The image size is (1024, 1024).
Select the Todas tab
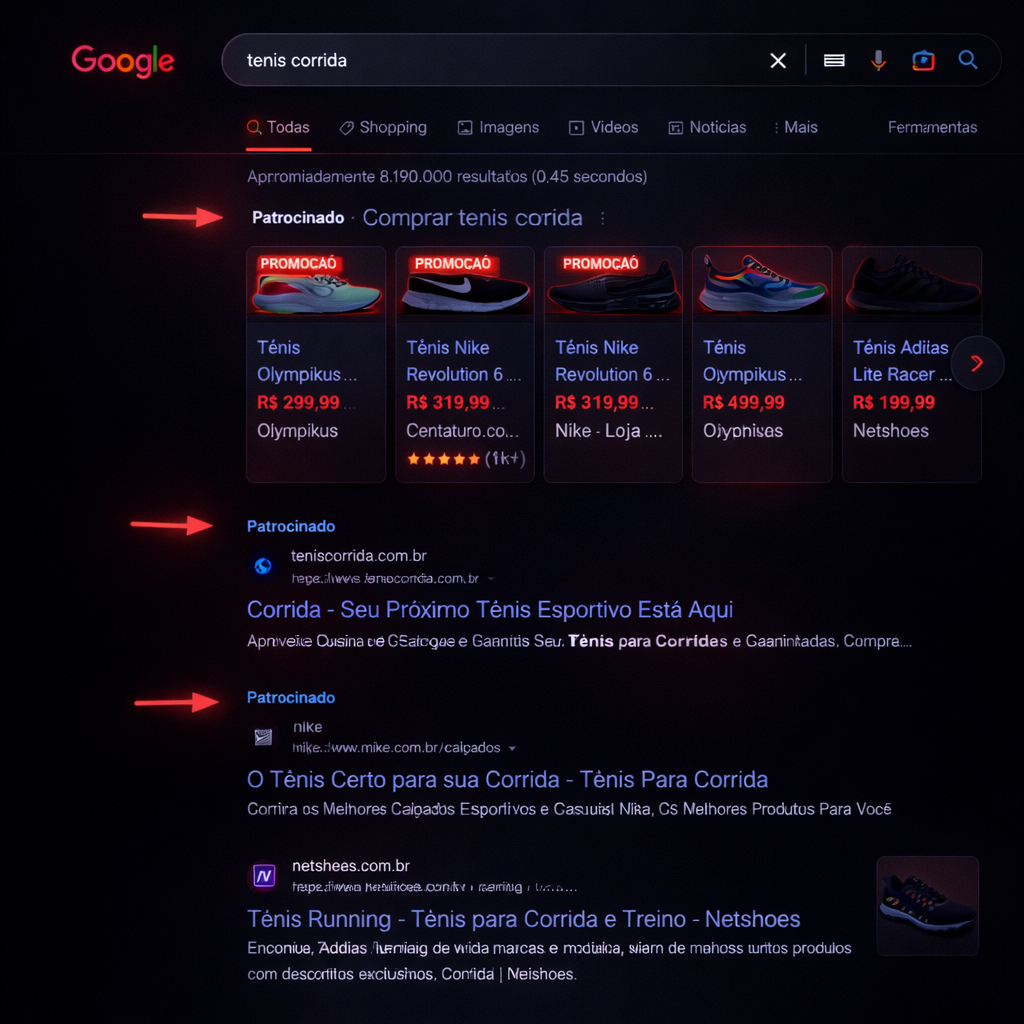(278, 127)
